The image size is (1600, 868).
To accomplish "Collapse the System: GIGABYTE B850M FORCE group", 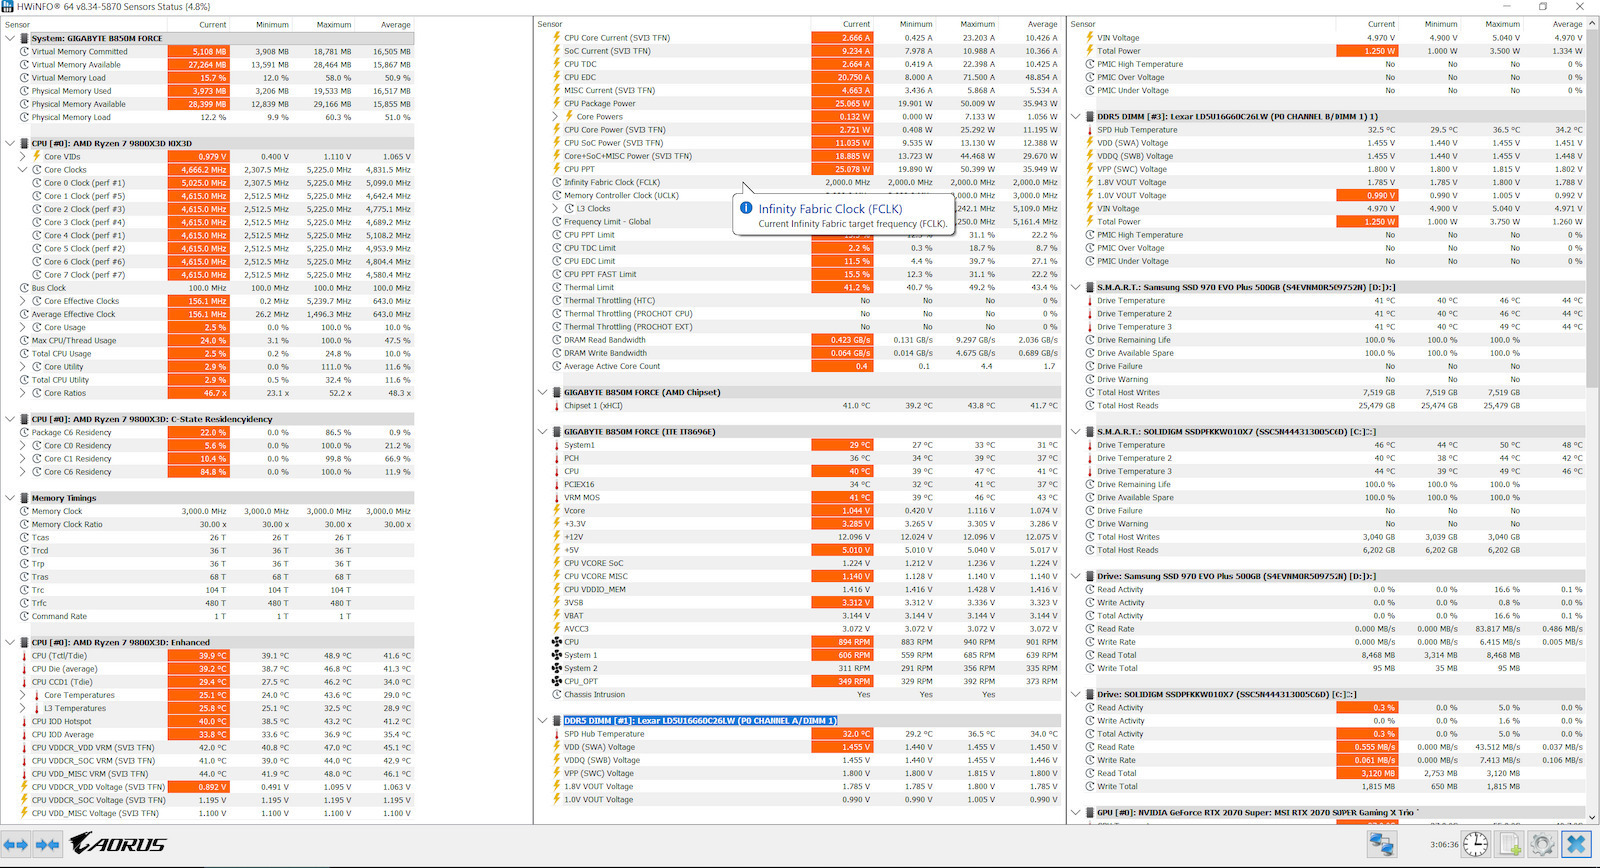I will [x=11, y=38].
